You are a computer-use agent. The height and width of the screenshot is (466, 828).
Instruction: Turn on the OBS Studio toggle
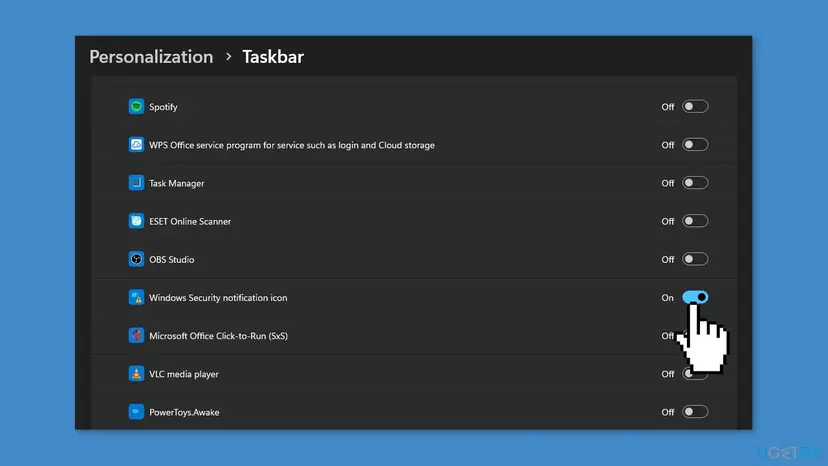coord(695,259)
